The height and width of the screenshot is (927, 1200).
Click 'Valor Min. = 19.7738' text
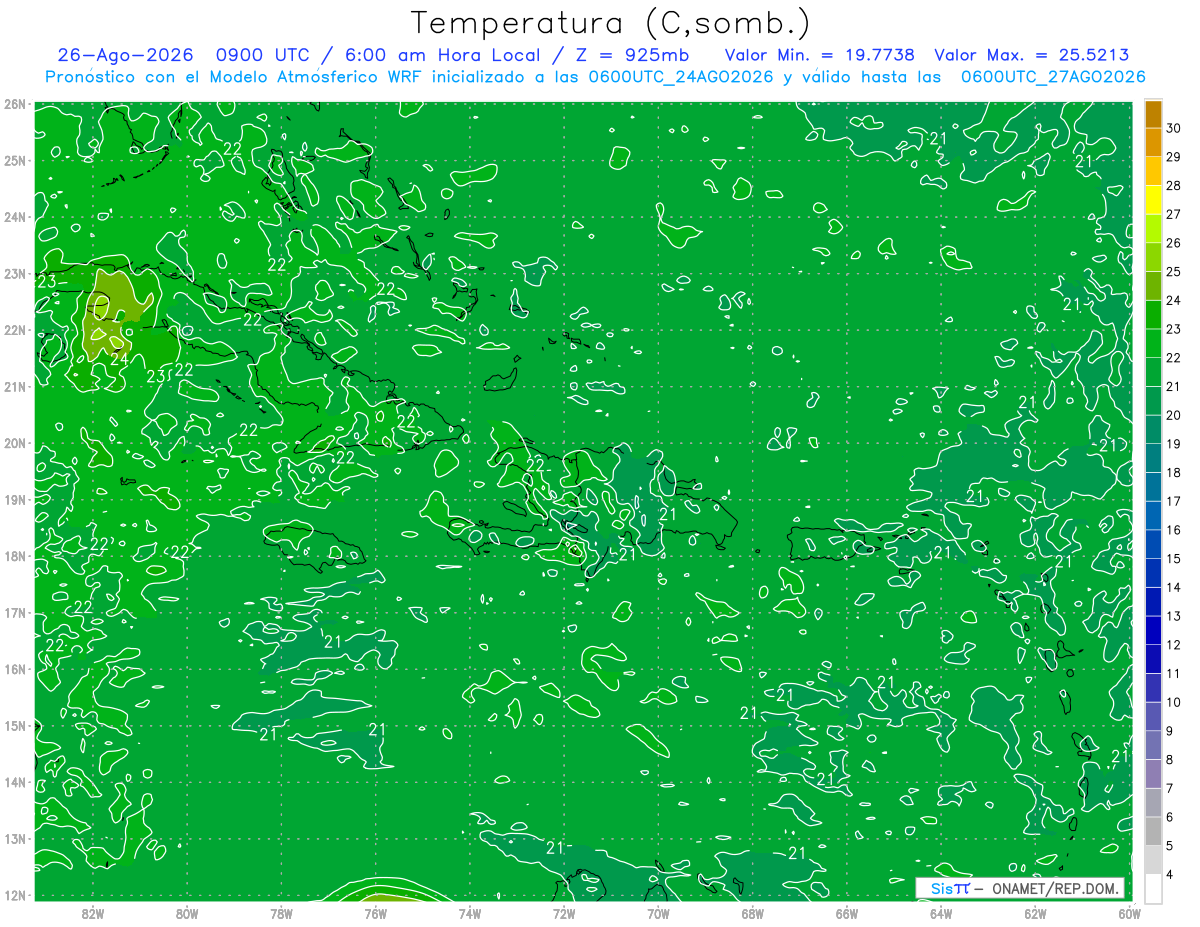click(x=820, y=55)
